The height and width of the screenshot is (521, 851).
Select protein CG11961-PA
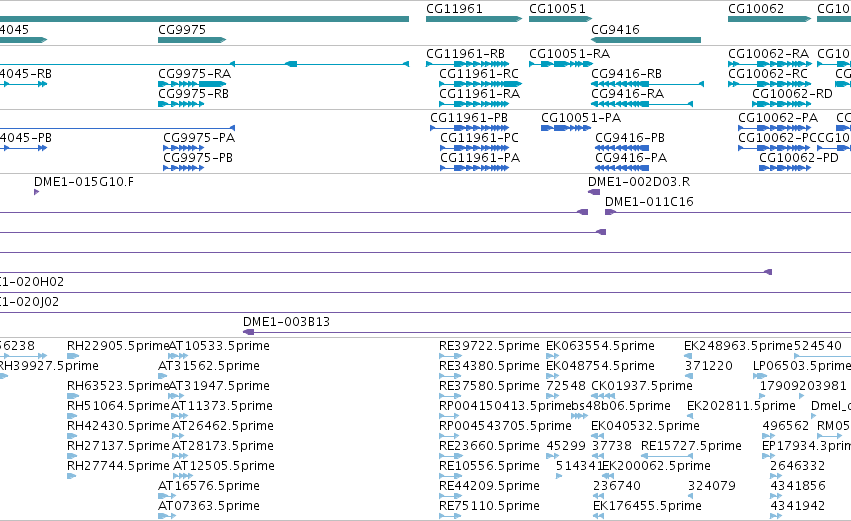coord(474,168)
